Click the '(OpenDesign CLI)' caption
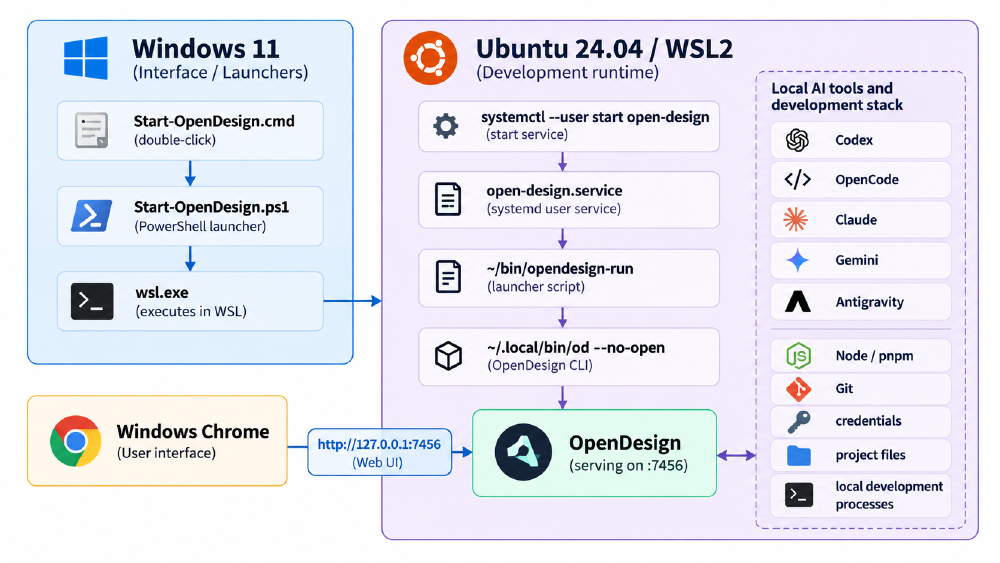Viewport: 1000px width, 563px height. point(540,365)
